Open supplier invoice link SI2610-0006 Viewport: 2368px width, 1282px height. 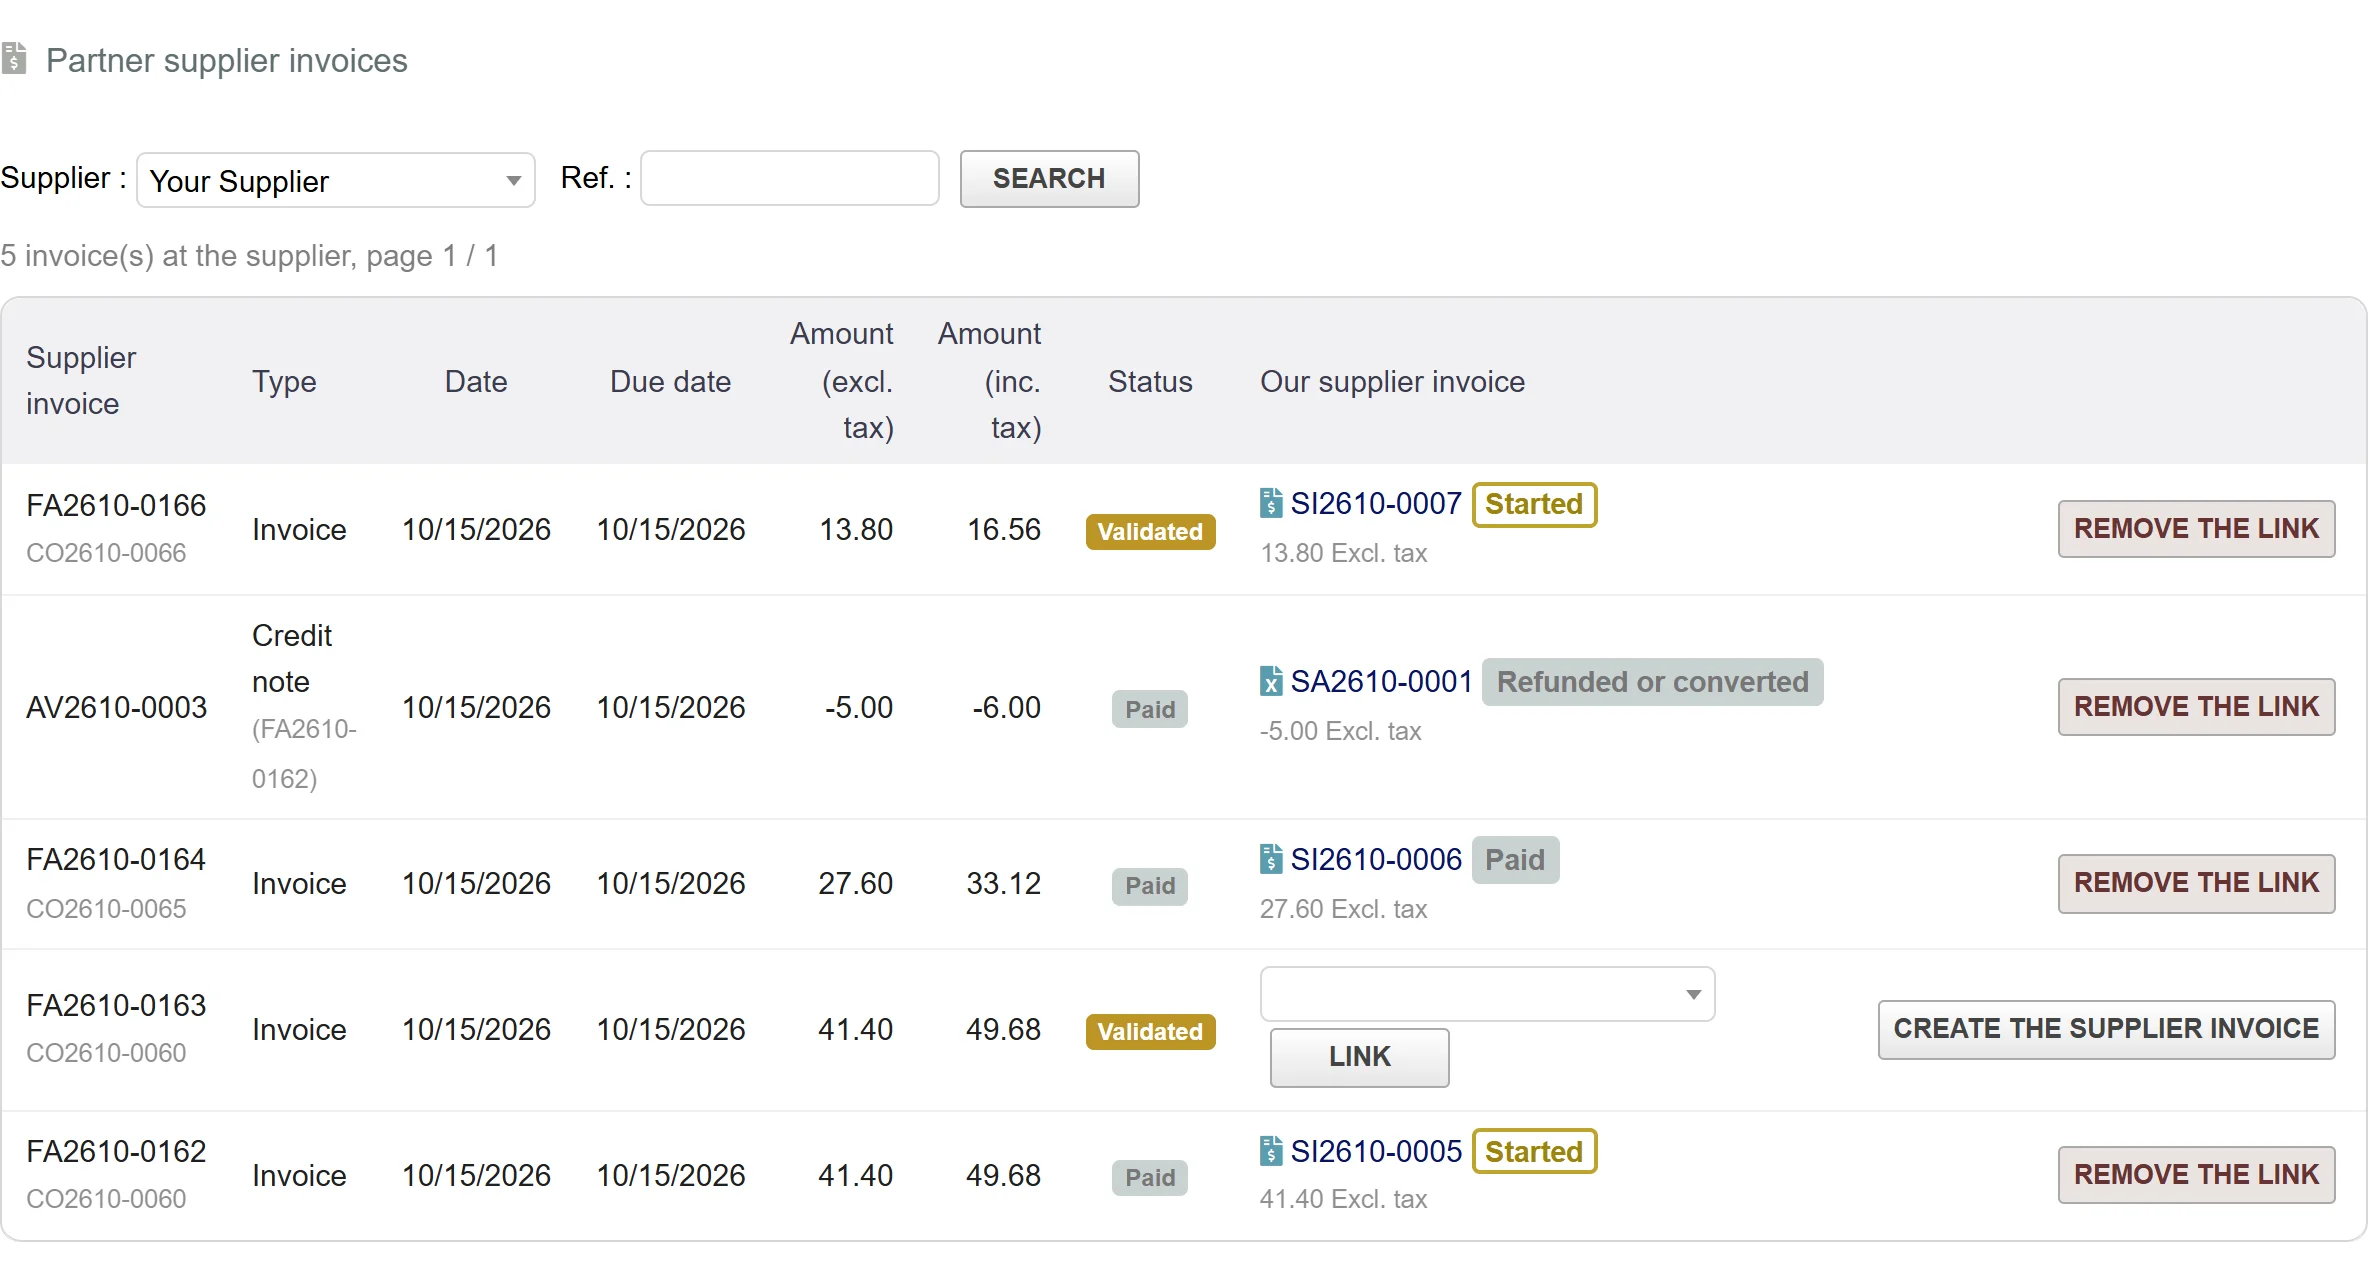[1376, 859]
